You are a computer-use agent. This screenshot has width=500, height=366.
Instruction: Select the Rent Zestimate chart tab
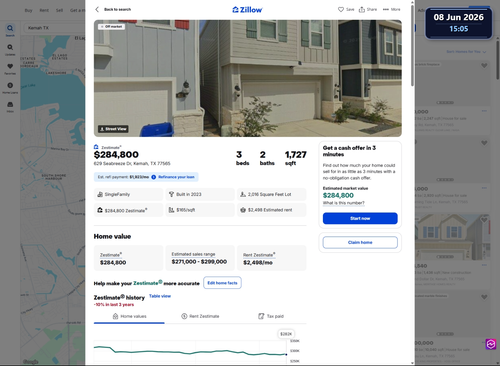point(200,316)
